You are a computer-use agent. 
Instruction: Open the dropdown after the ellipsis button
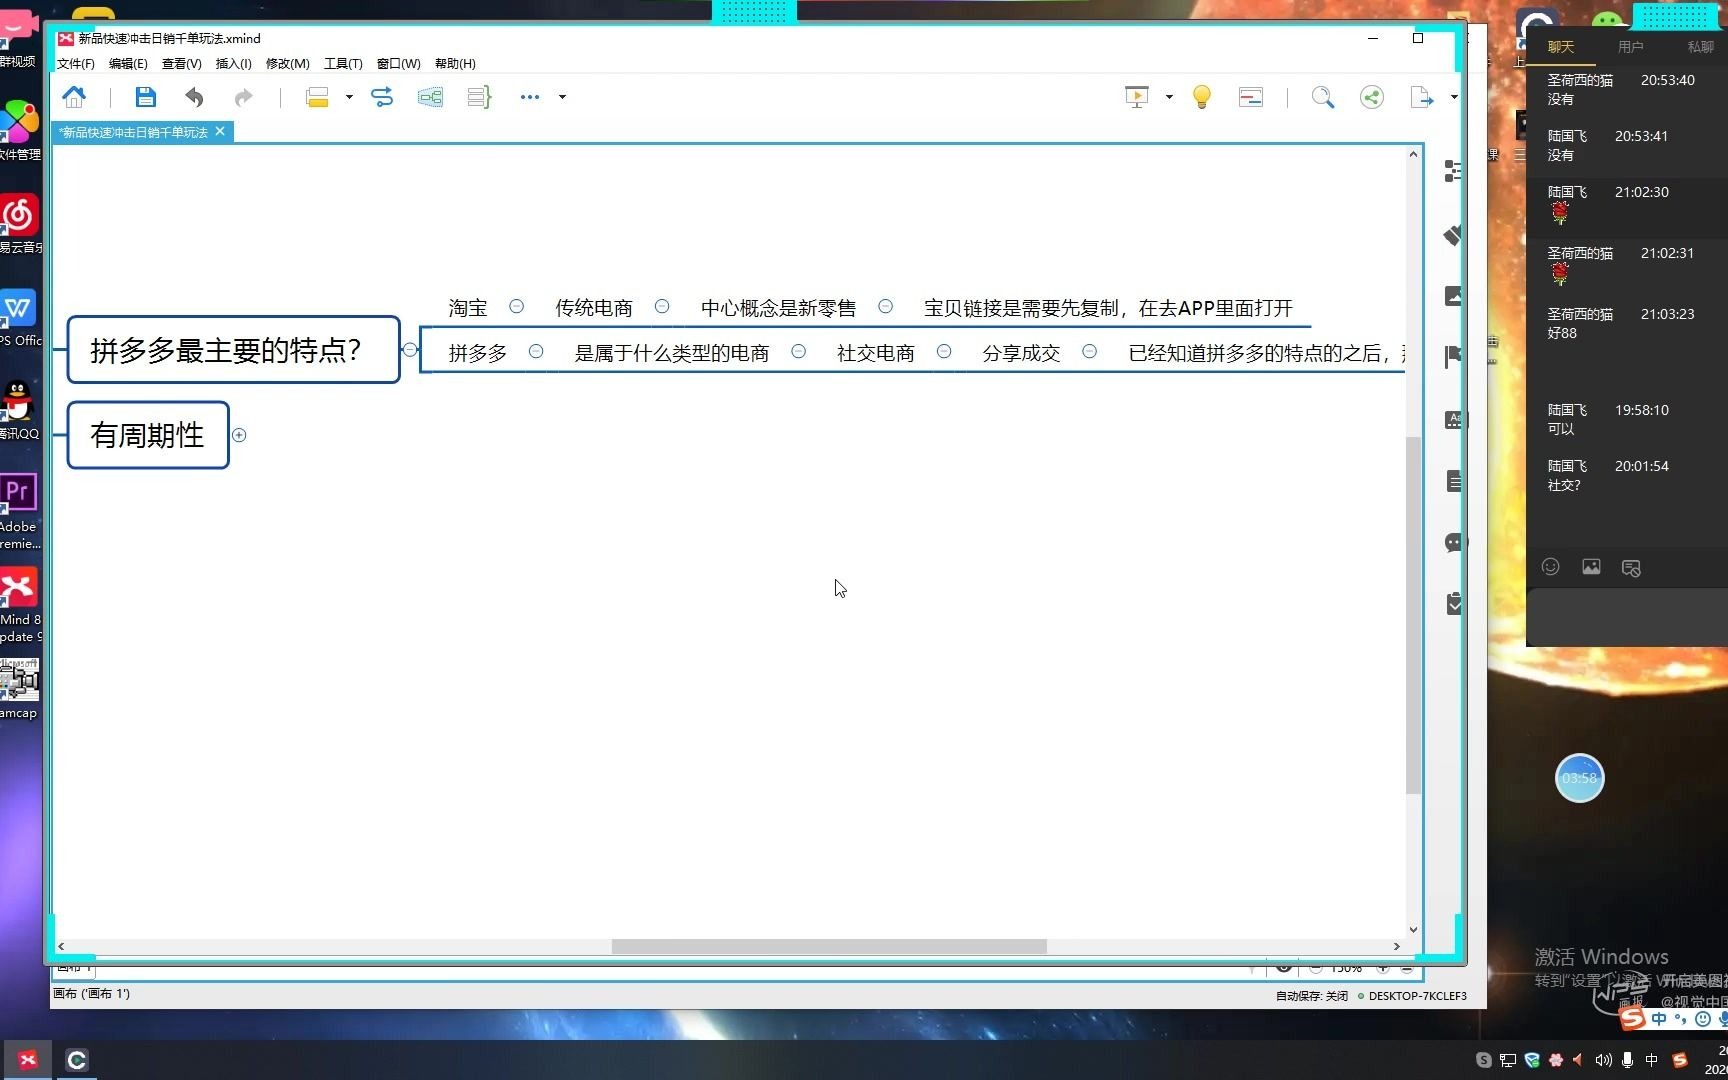(x=562, y=97)
